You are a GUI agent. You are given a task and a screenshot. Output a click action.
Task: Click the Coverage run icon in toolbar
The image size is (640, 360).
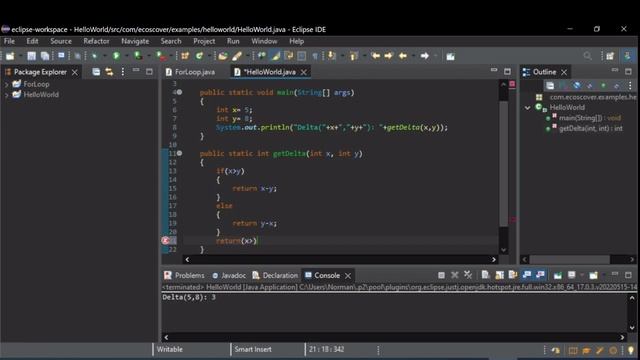point(138,56)
